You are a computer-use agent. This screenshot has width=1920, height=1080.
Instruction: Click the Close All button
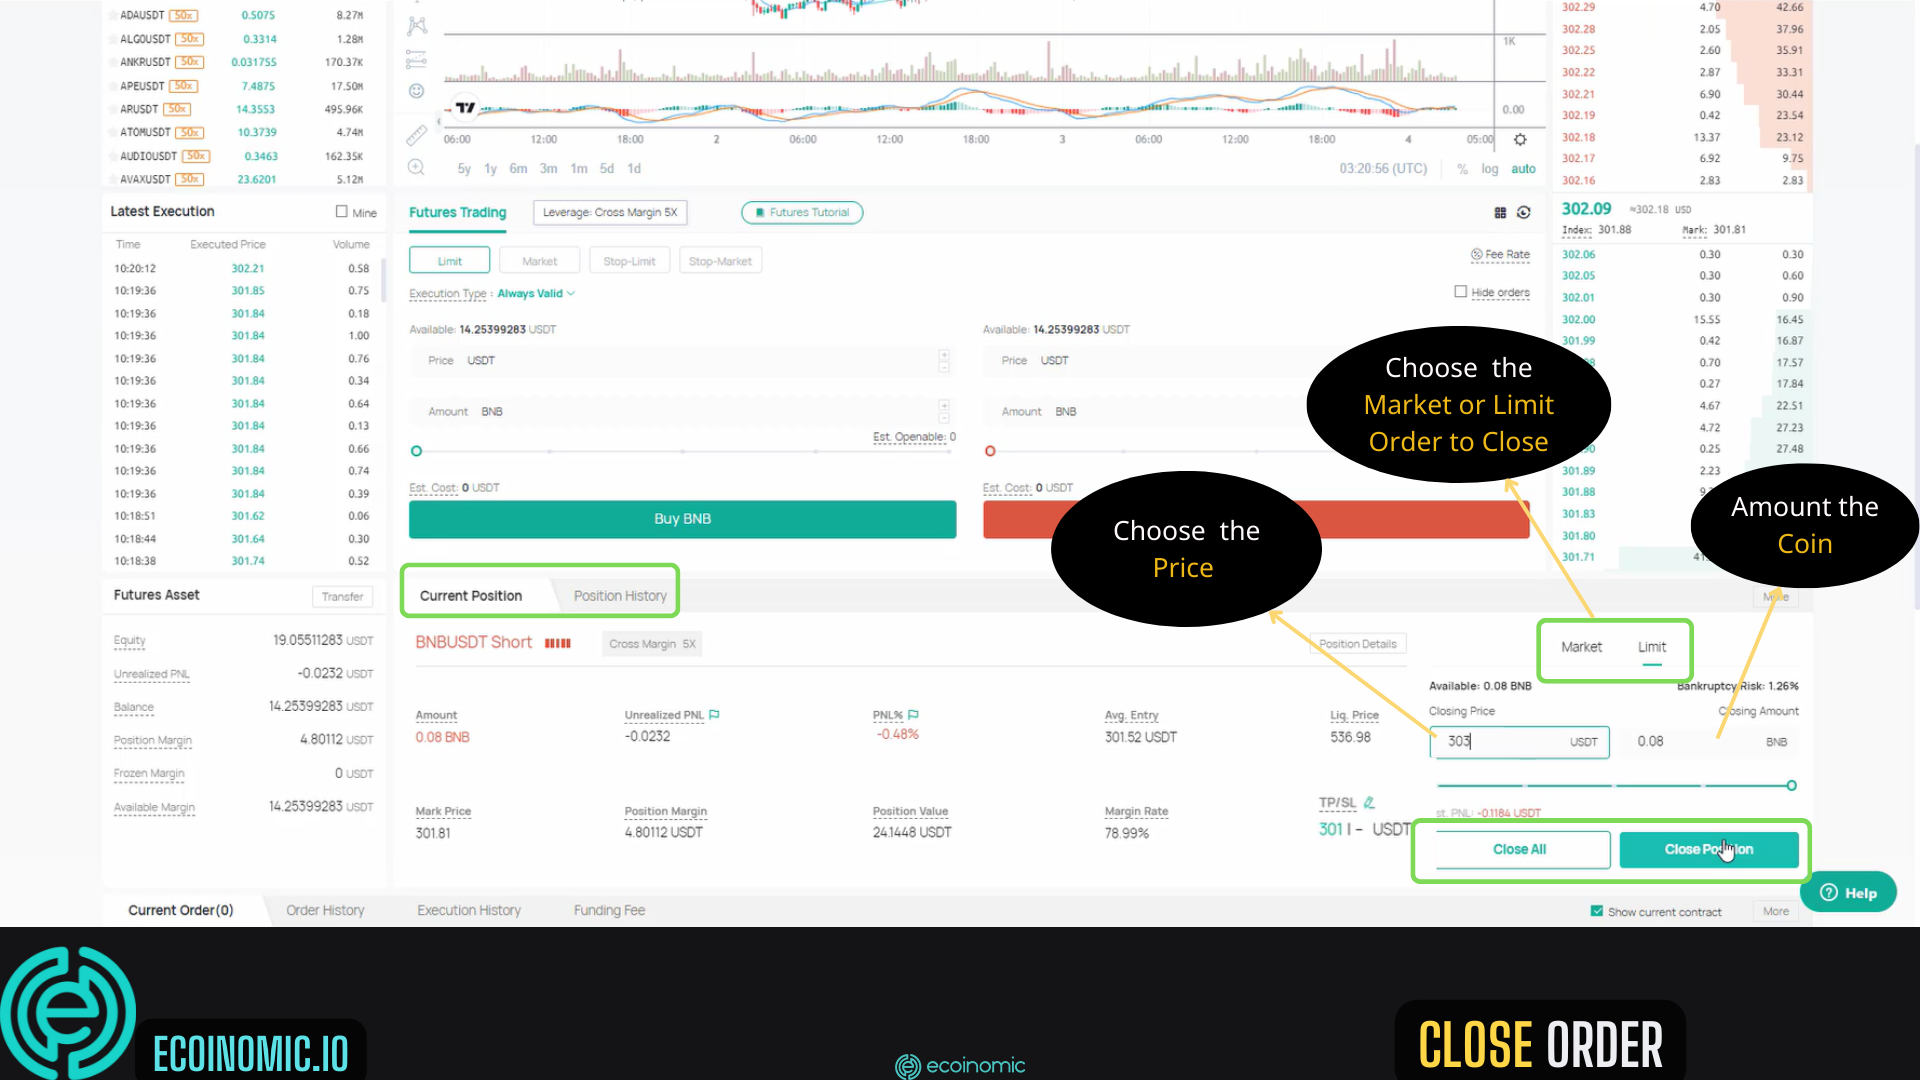coord(1519,849)
